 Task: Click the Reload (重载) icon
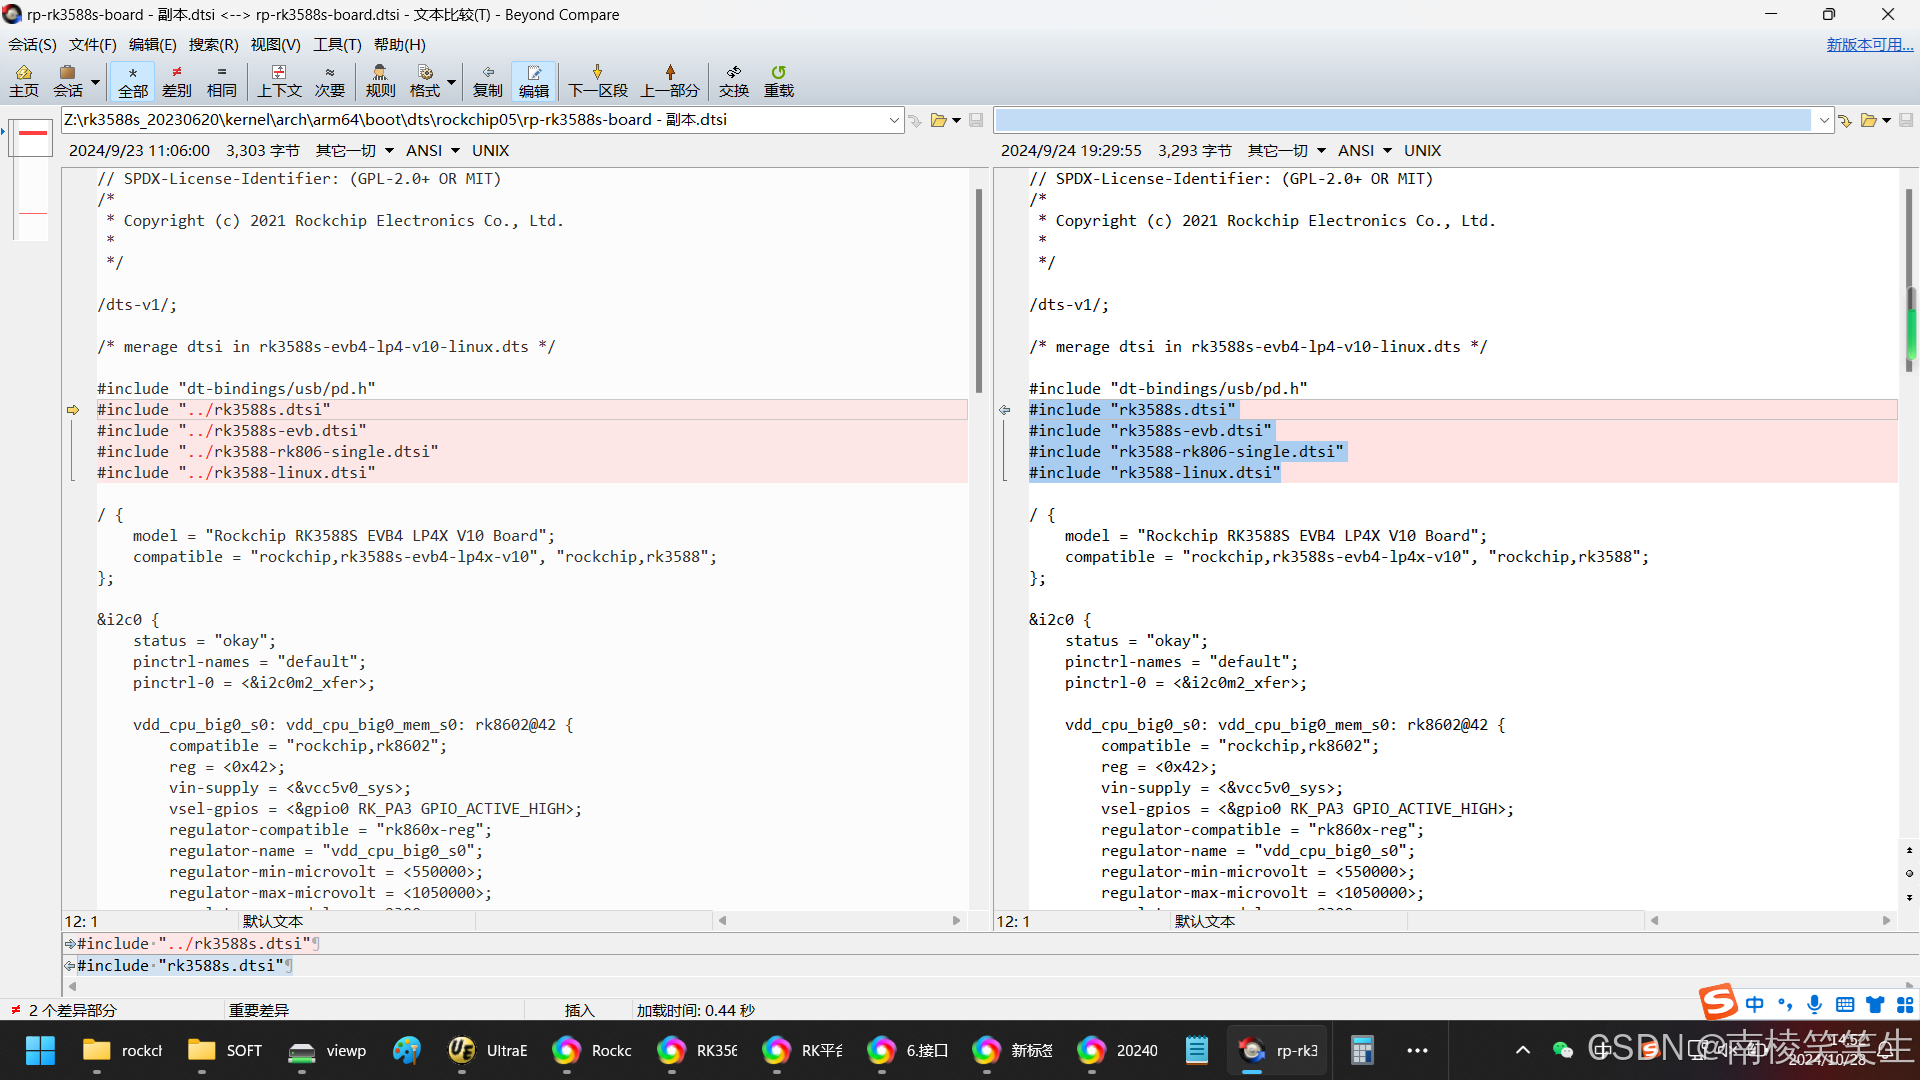click(x=778, y=81)
